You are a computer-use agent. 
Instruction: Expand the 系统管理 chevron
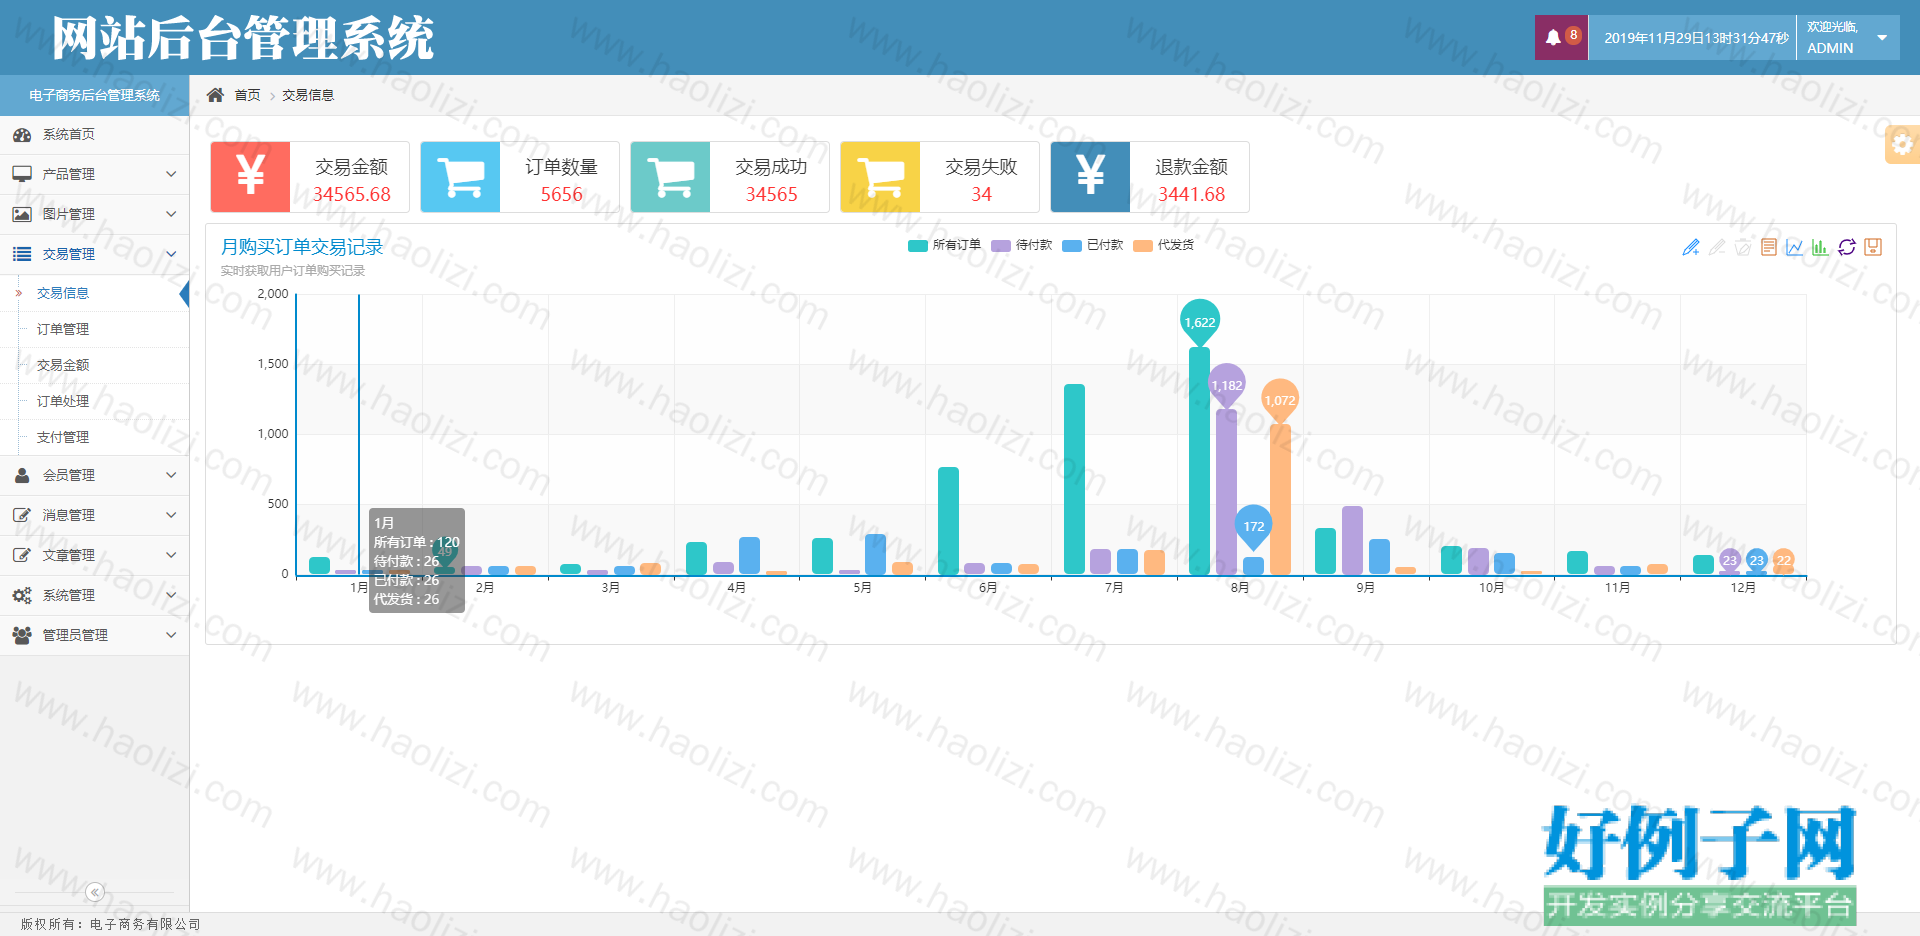171,595
